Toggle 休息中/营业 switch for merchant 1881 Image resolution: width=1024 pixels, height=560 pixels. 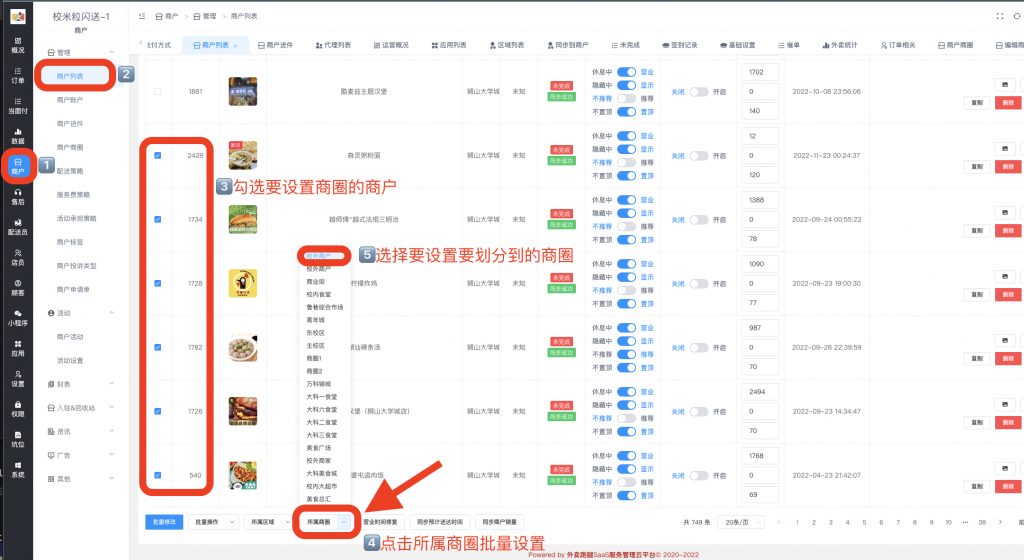pyautogui.click(x=626, y=72)
